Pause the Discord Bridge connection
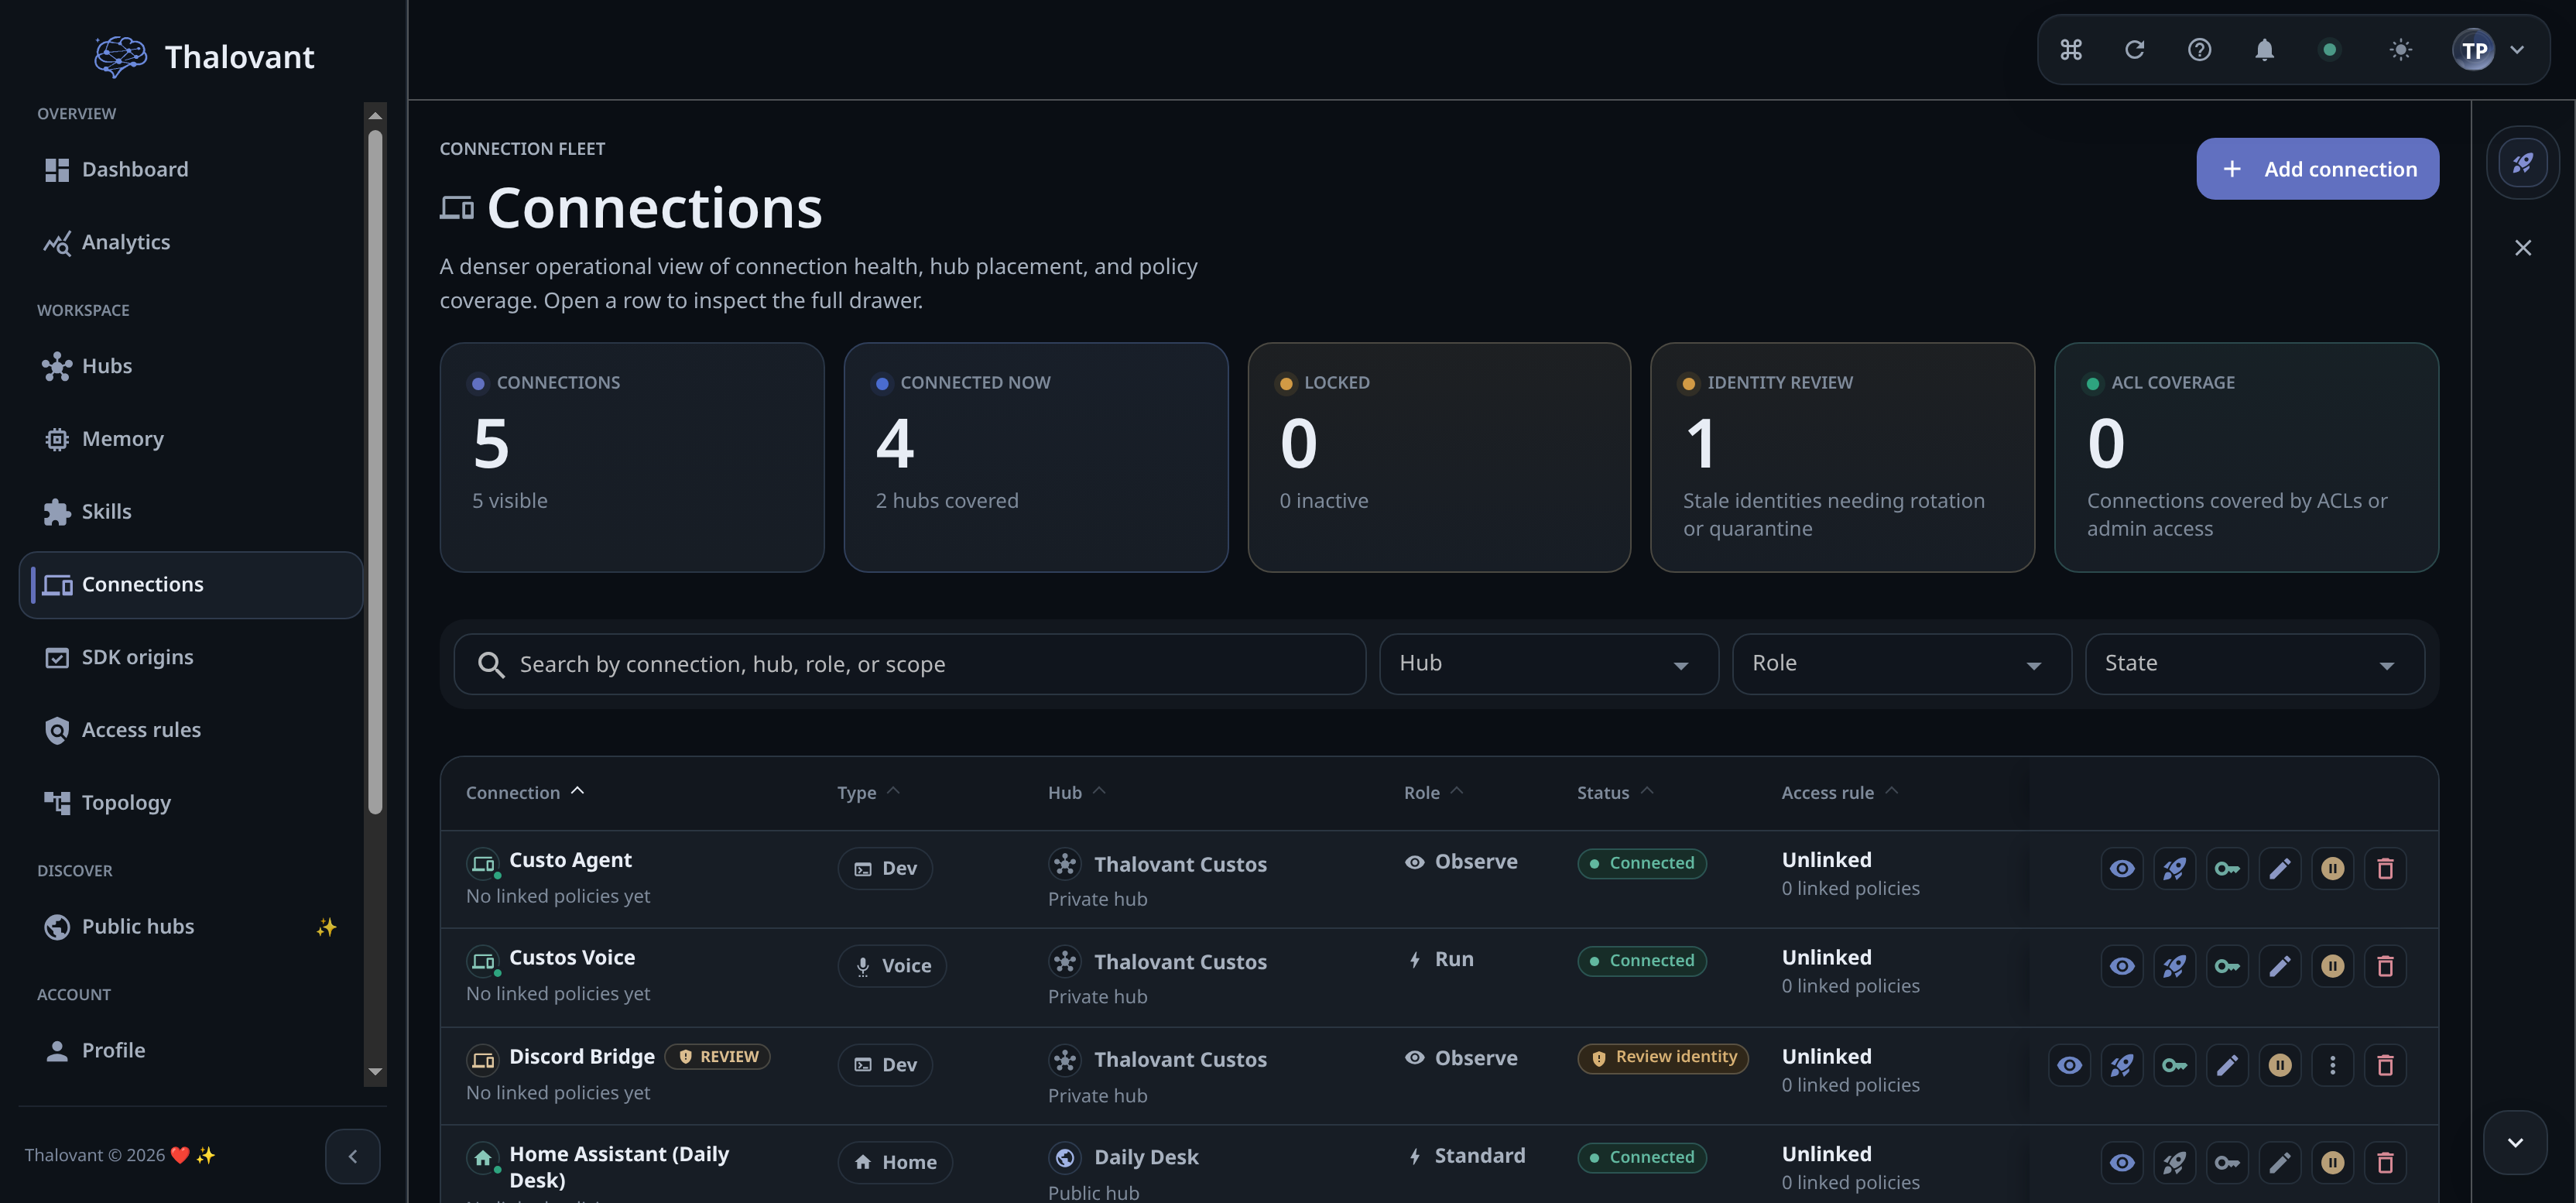Image resolution: width=2576 pixels, height=1203 pixels. point(2279,1065)
